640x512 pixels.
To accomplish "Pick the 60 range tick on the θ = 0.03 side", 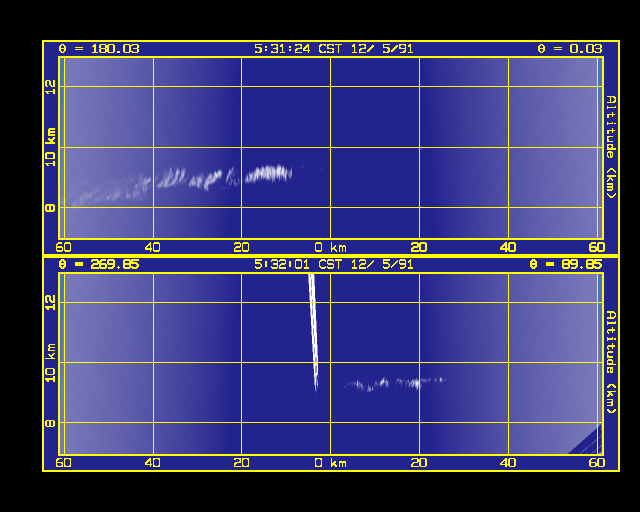I will coord(597,247).
